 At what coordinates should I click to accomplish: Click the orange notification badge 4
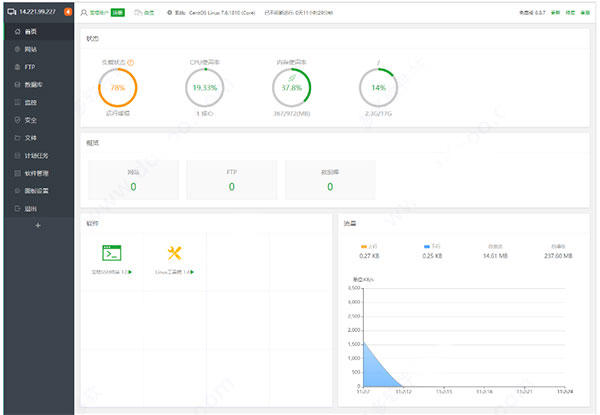pos(67,12)
